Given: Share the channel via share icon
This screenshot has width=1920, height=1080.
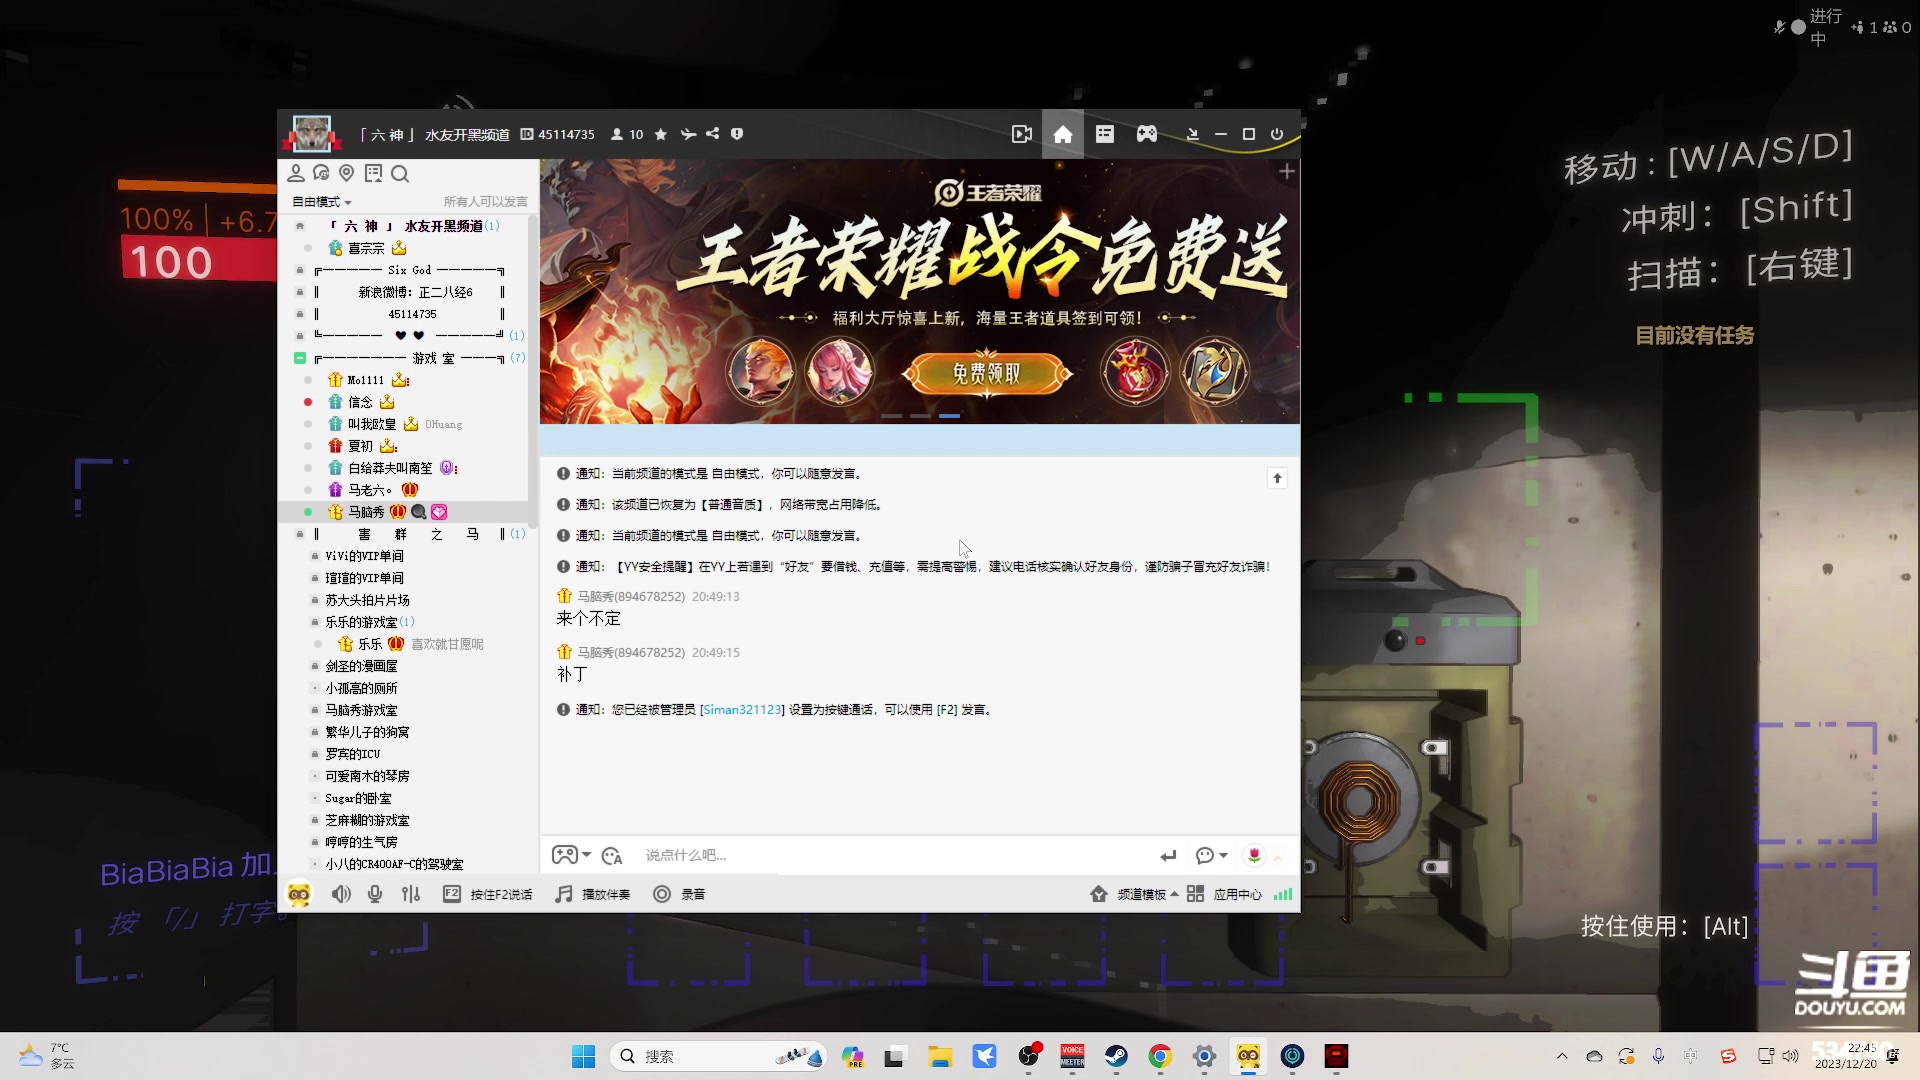Looking at the screenshot, I should point(713,133).
